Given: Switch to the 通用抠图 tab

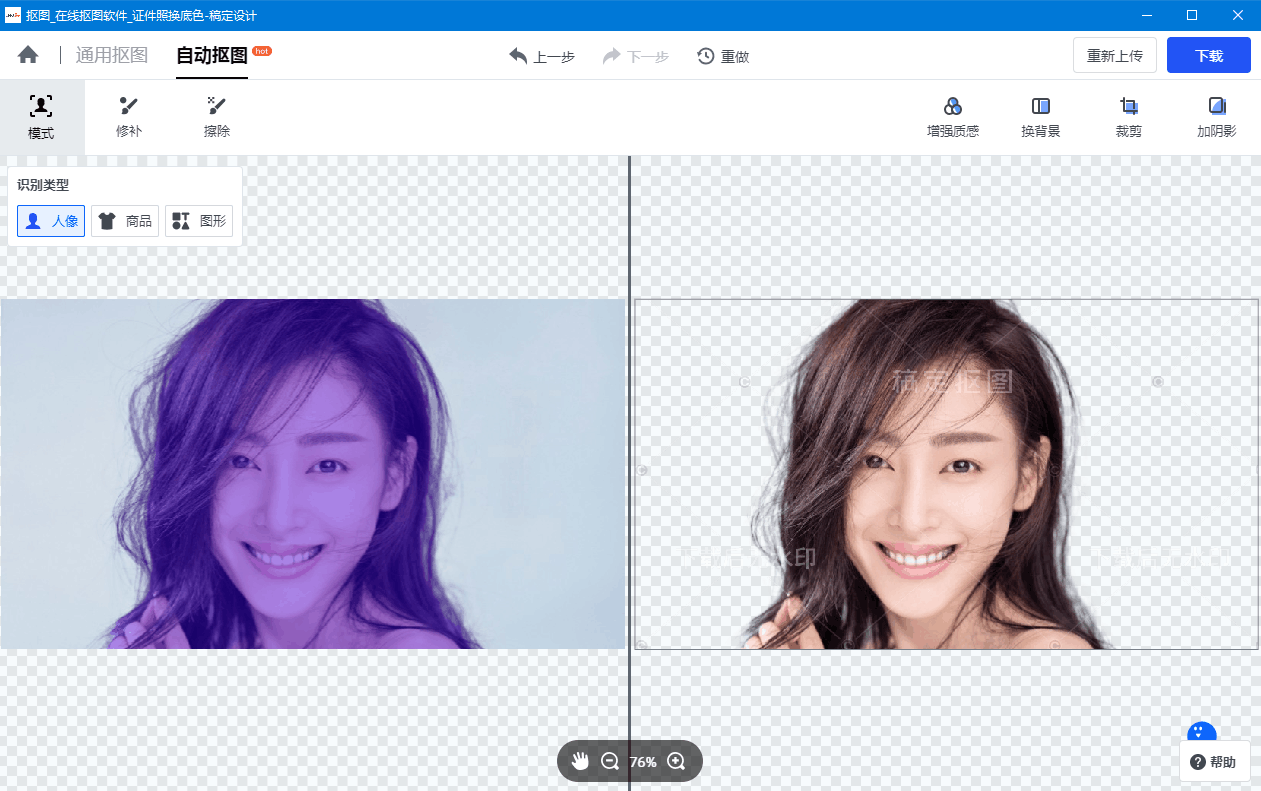Looking at the screenshot, I should [112, 56].
